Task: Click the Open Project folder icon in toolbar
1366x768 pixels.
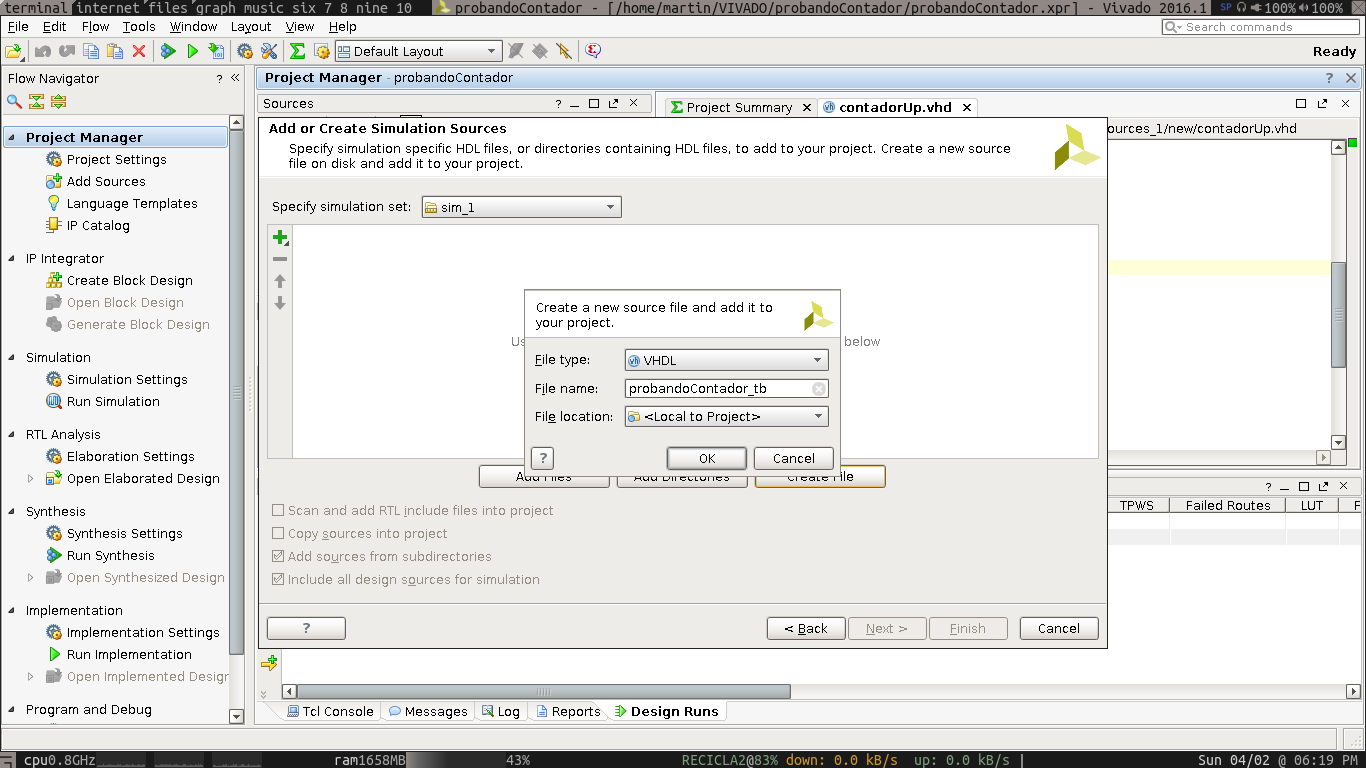Action: click(x=14, y=51)
